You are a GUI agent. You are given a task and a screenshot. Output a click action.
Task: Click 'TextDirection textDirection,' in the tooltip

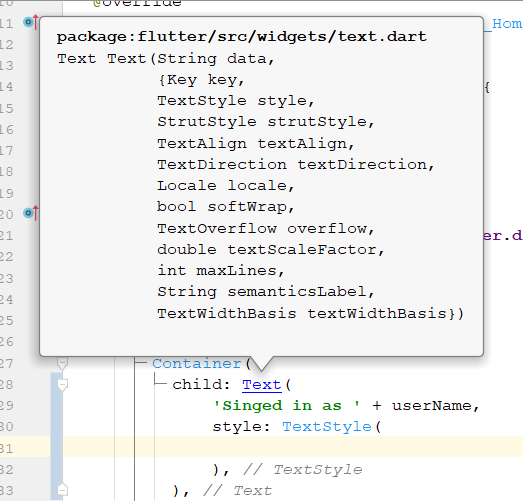[x=296, y=164]
